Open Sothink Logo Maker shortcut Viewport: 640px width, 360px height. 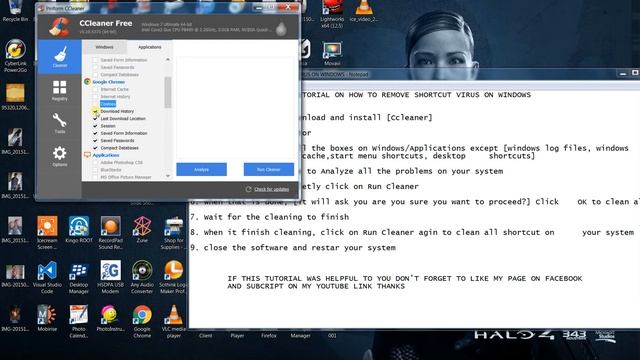tap(173, 277)
